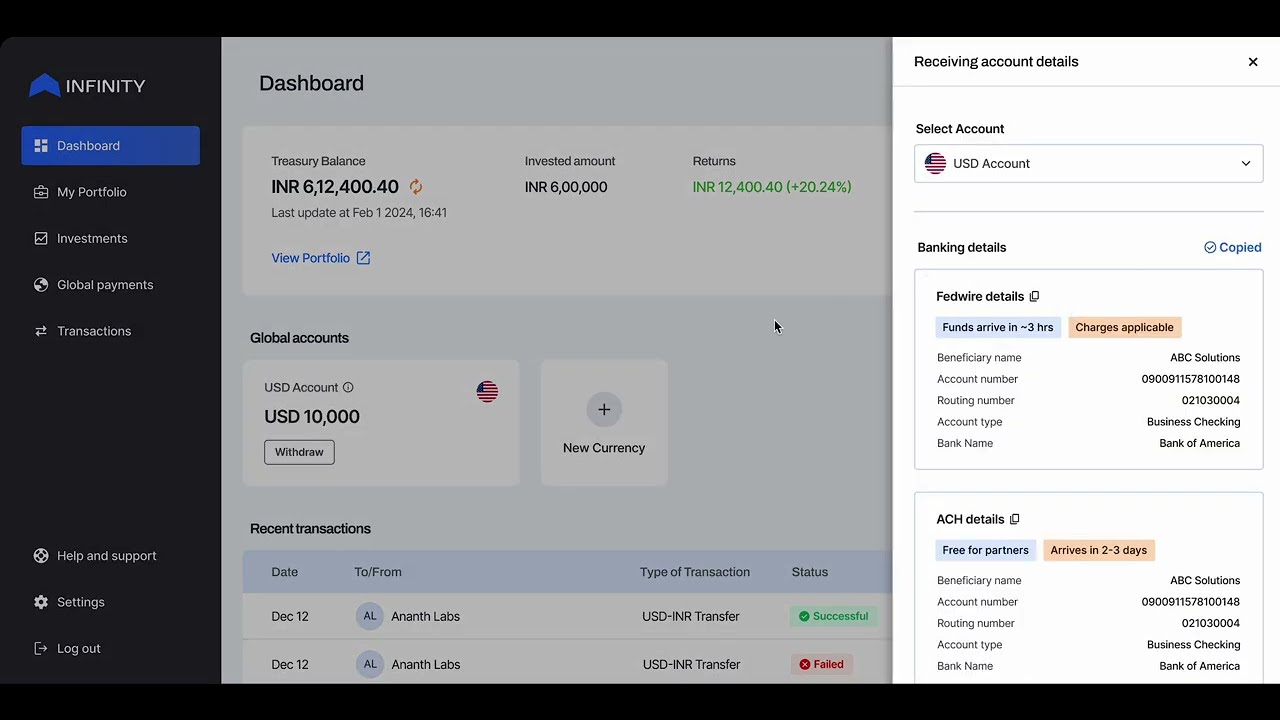Copy the Fedwire details
The image size is (1280, 720).
point(1035,296)
